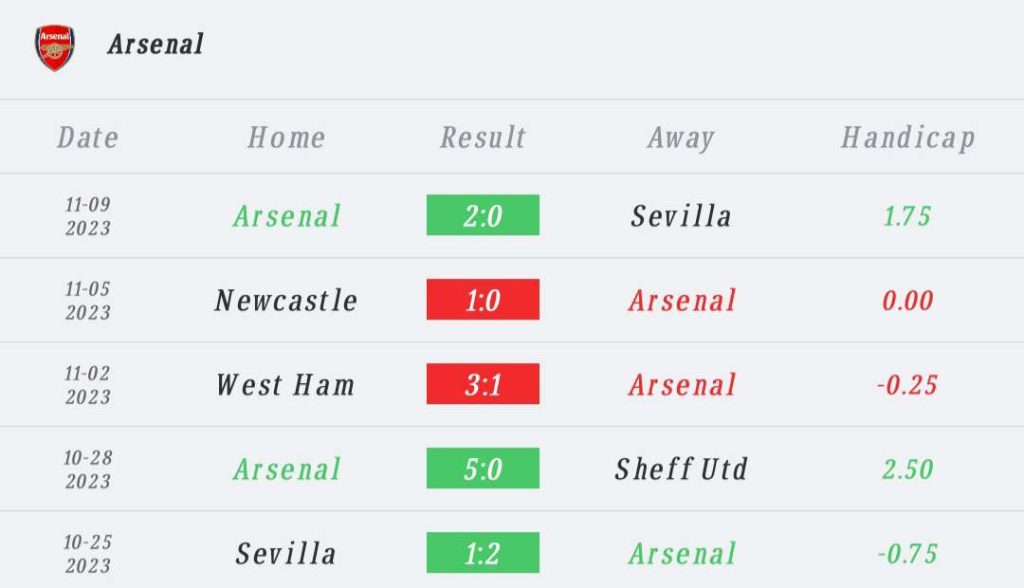
Task: Click the 2.50 handicap value
Action: tap(907, 469)
